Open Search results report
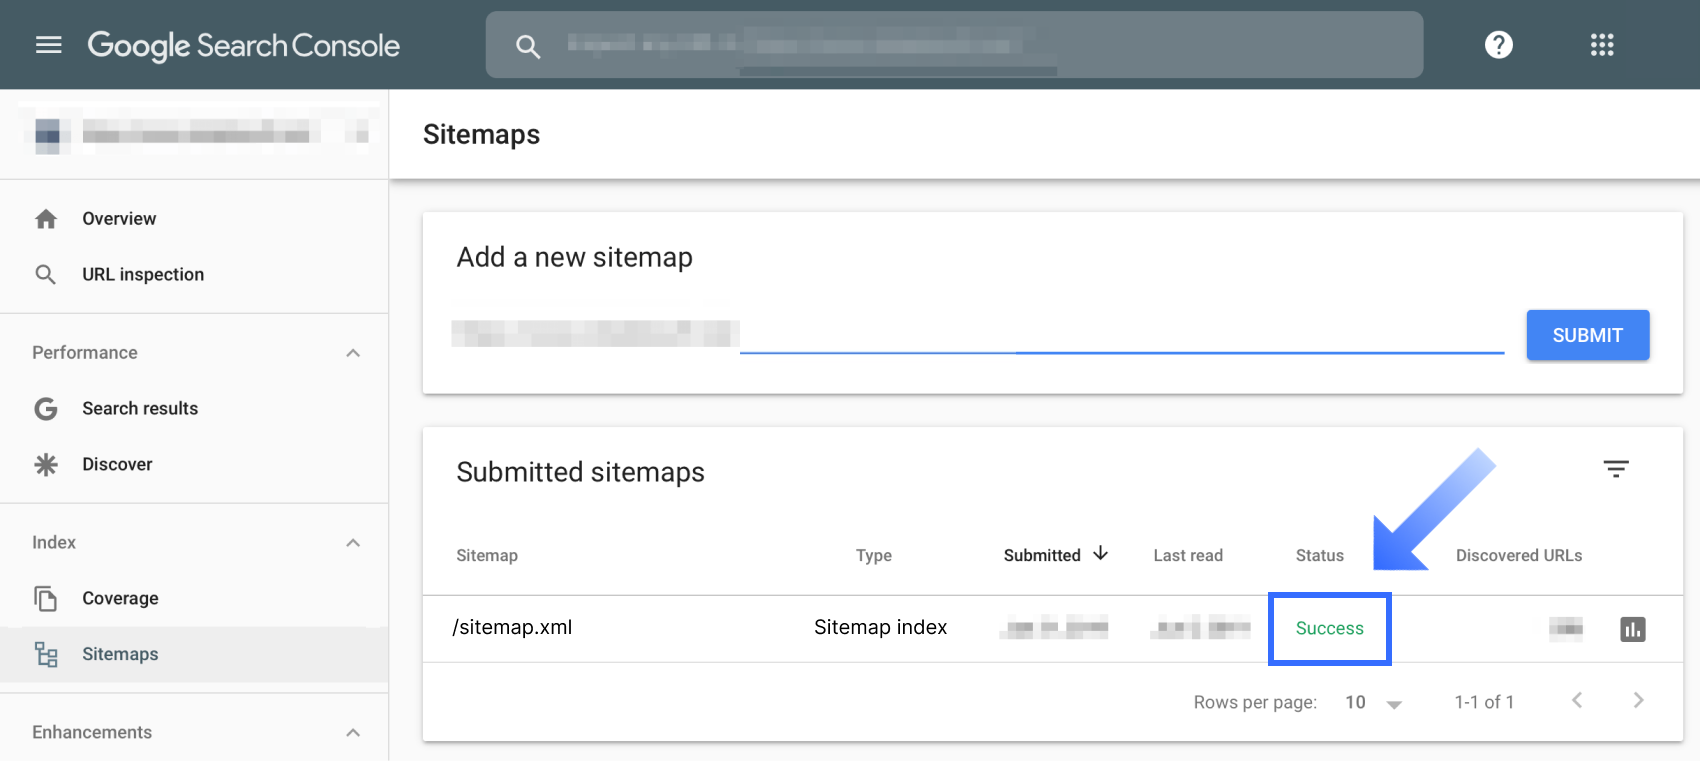 (x=140, y=408)
